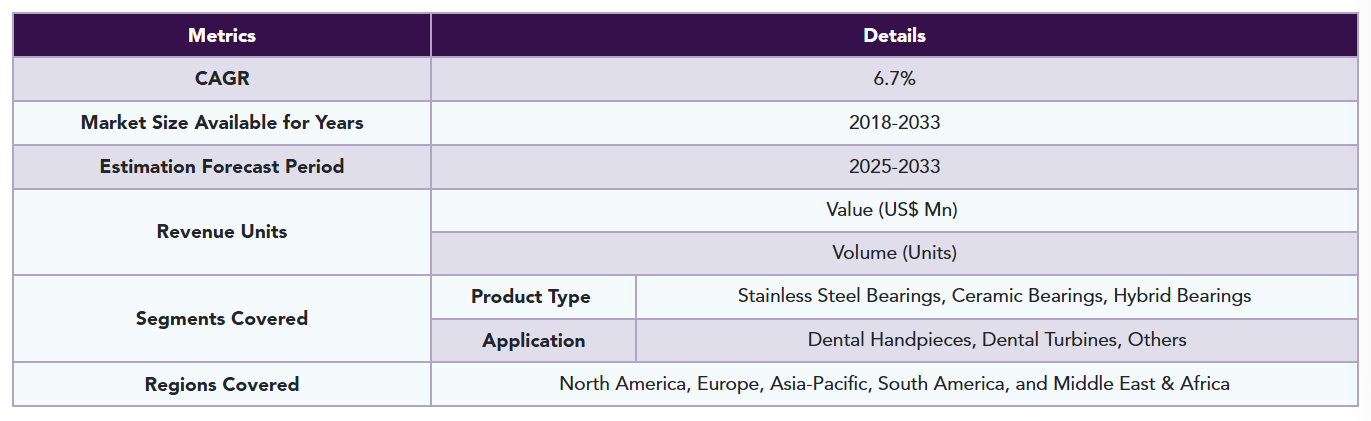Select Estimation Forecast Period label
The image size is (1371, 421).
tap(222, 167)
